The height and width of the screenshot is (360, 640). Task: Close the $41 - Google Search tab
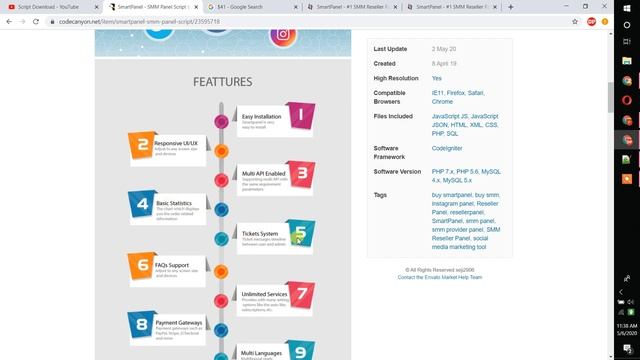[296, 7]
